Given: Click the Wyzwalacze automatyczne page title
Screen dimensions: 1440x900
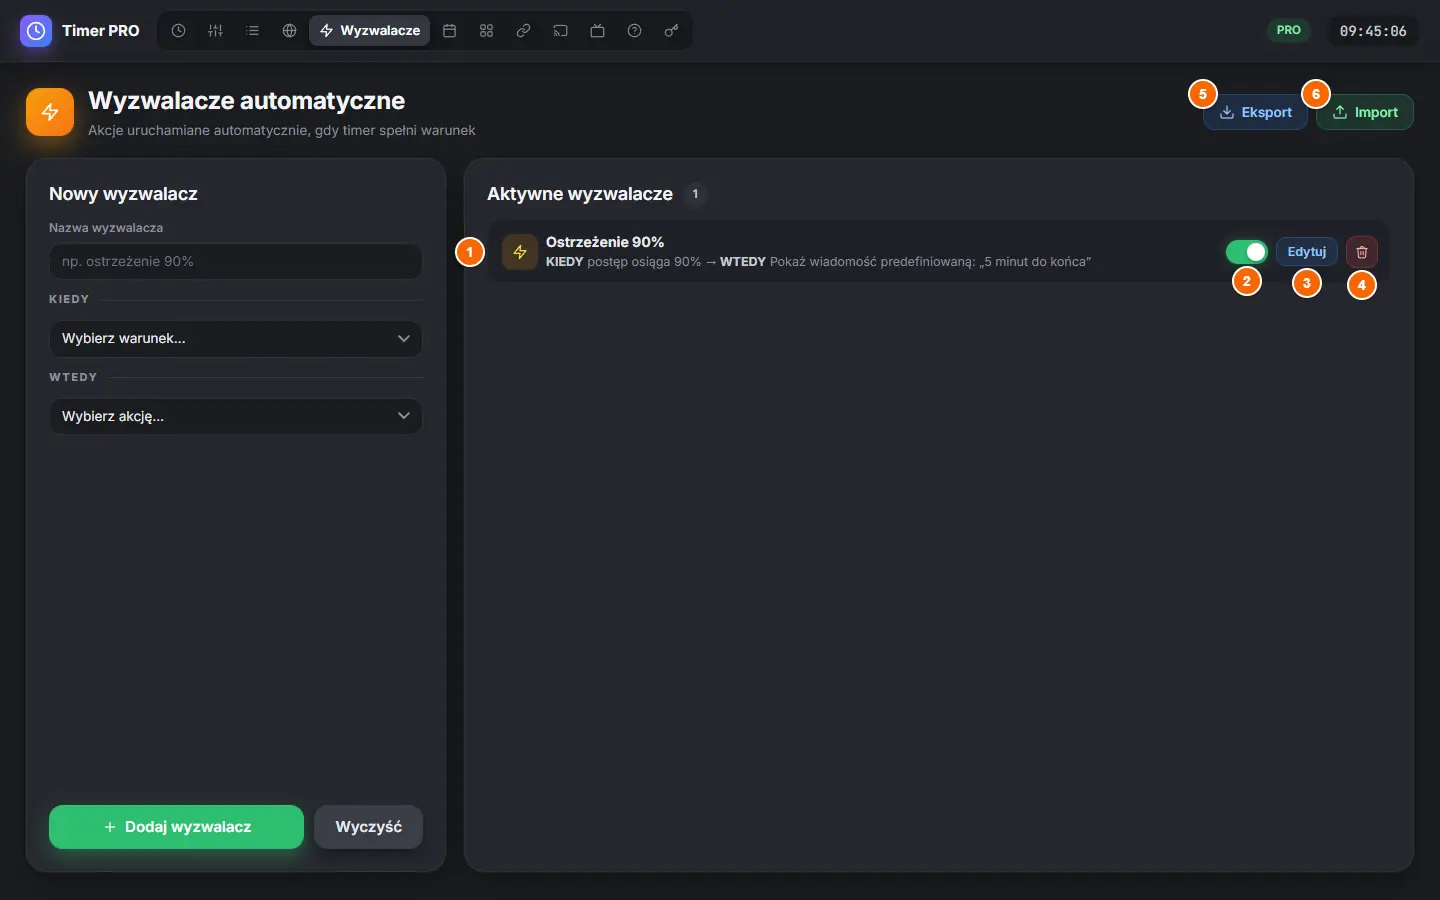Looking at the screenshot, I should point(246,100).
